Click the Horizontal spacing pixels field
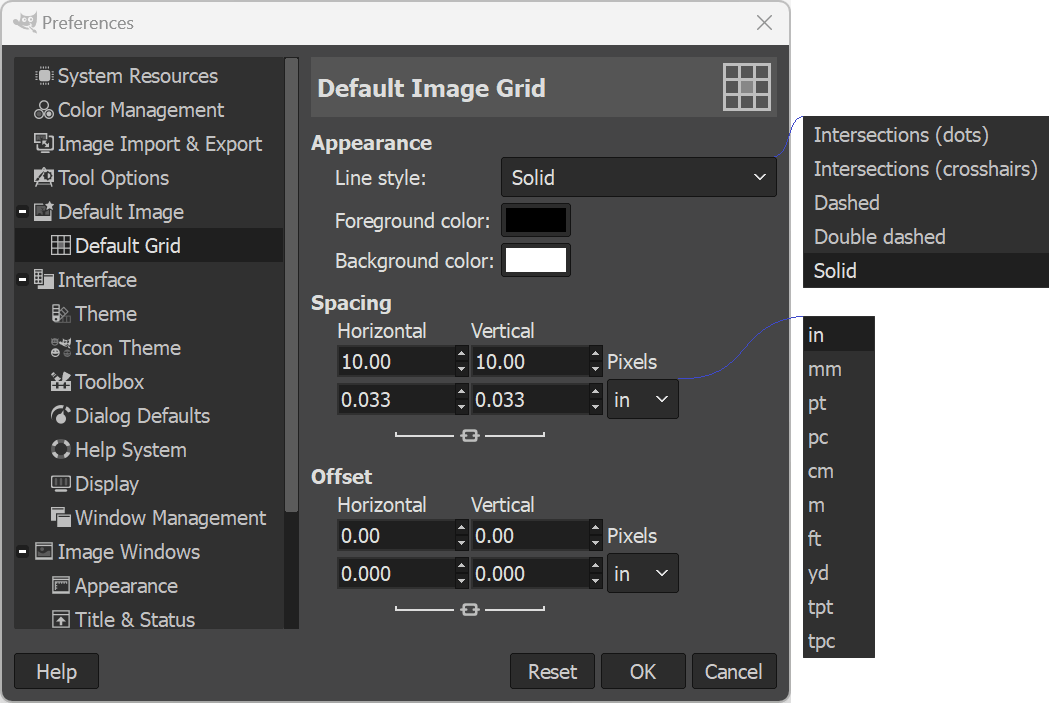 [396, 362]
